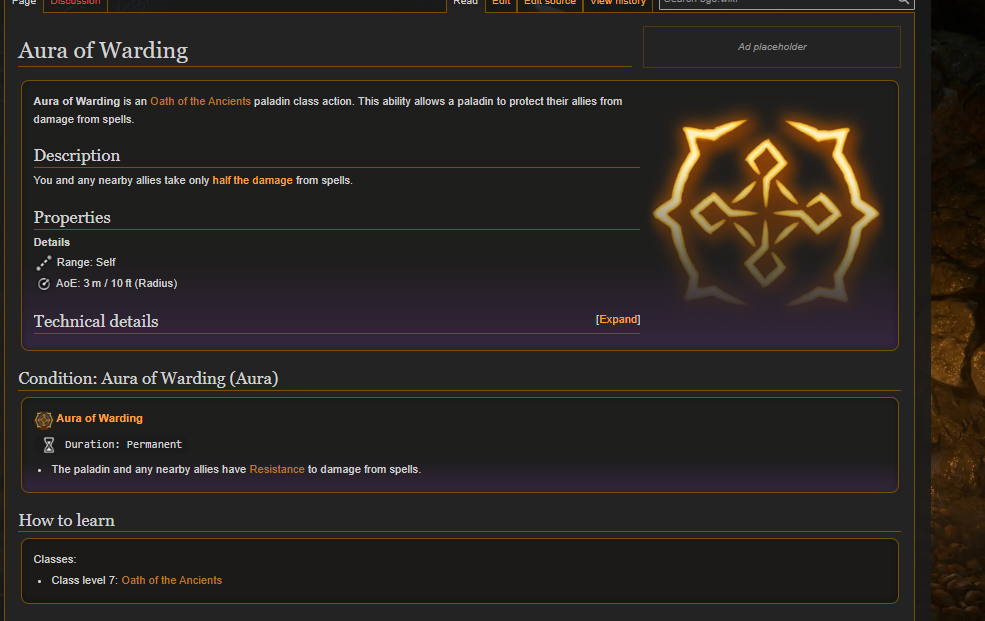Select the Read tab
This screenshot has width=985, height=621.
pos(465,3)
